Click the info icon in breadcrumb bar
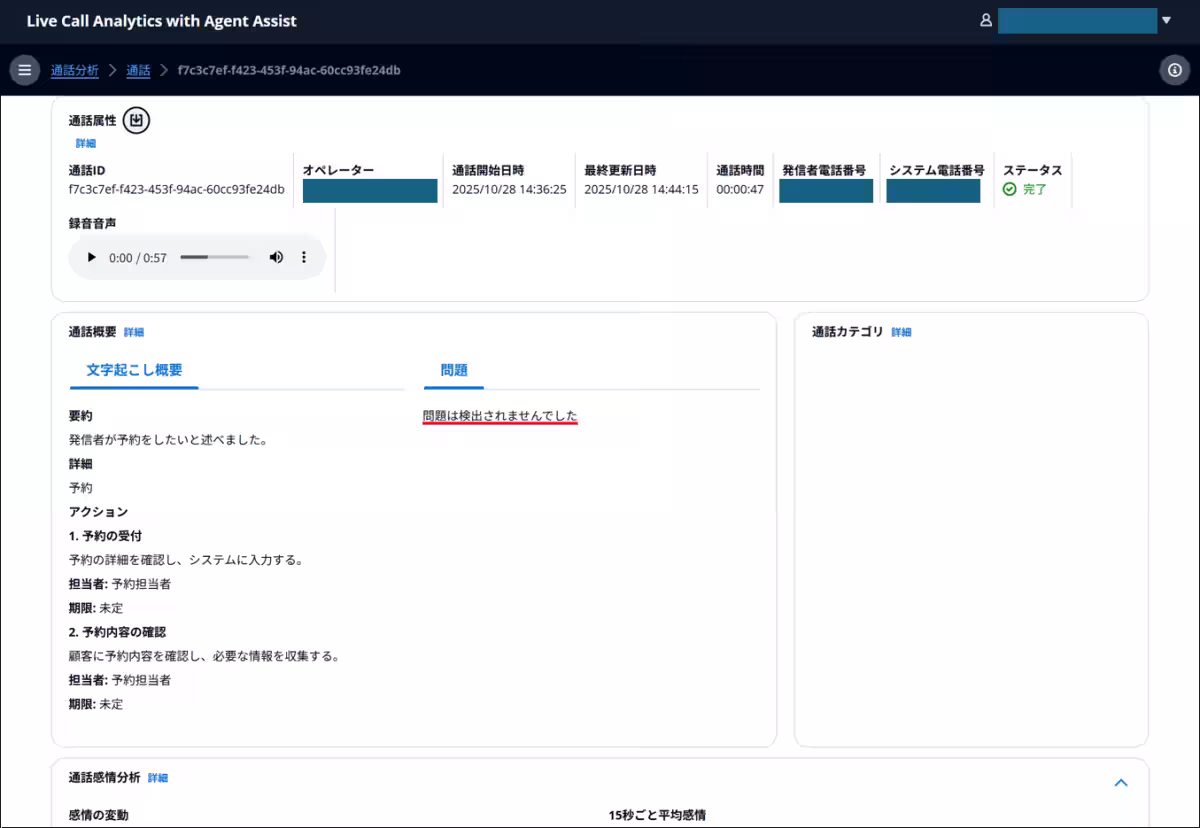Screen dimensions: 1200x828 [x=1174, y=70]
